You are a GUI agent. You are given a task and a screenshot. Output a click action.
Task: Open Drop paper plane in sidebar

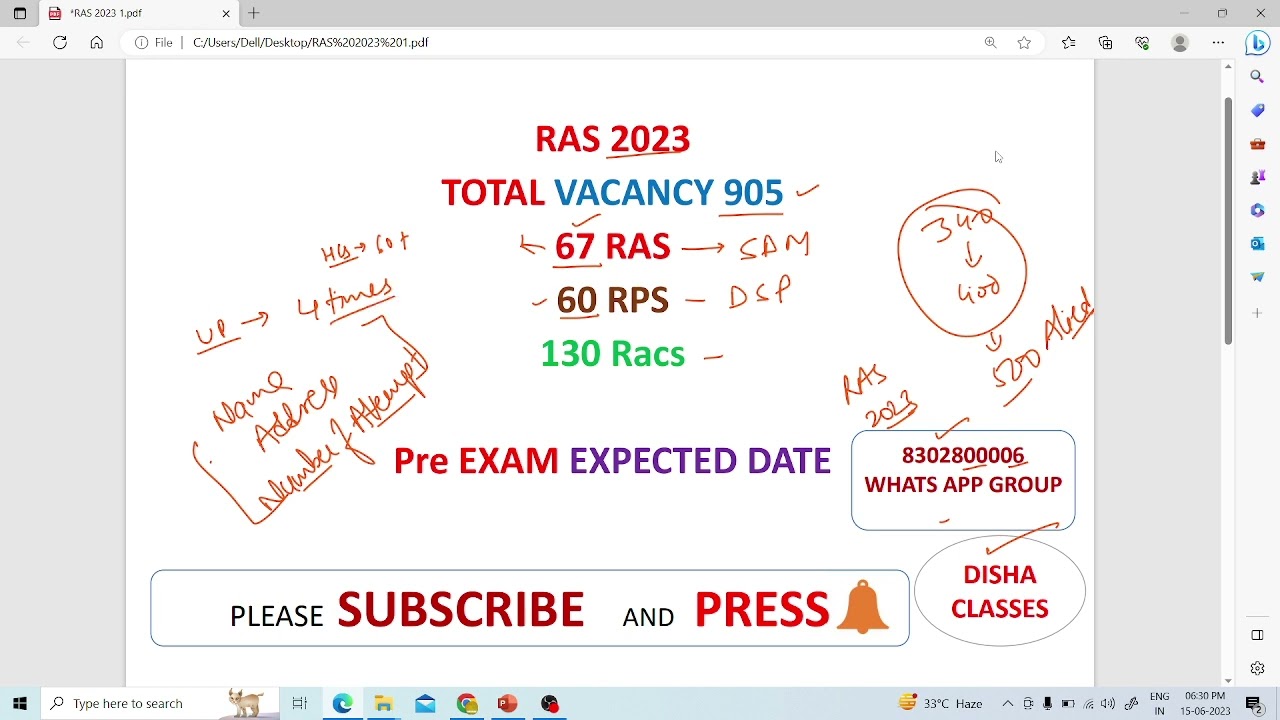[1257, 277]
